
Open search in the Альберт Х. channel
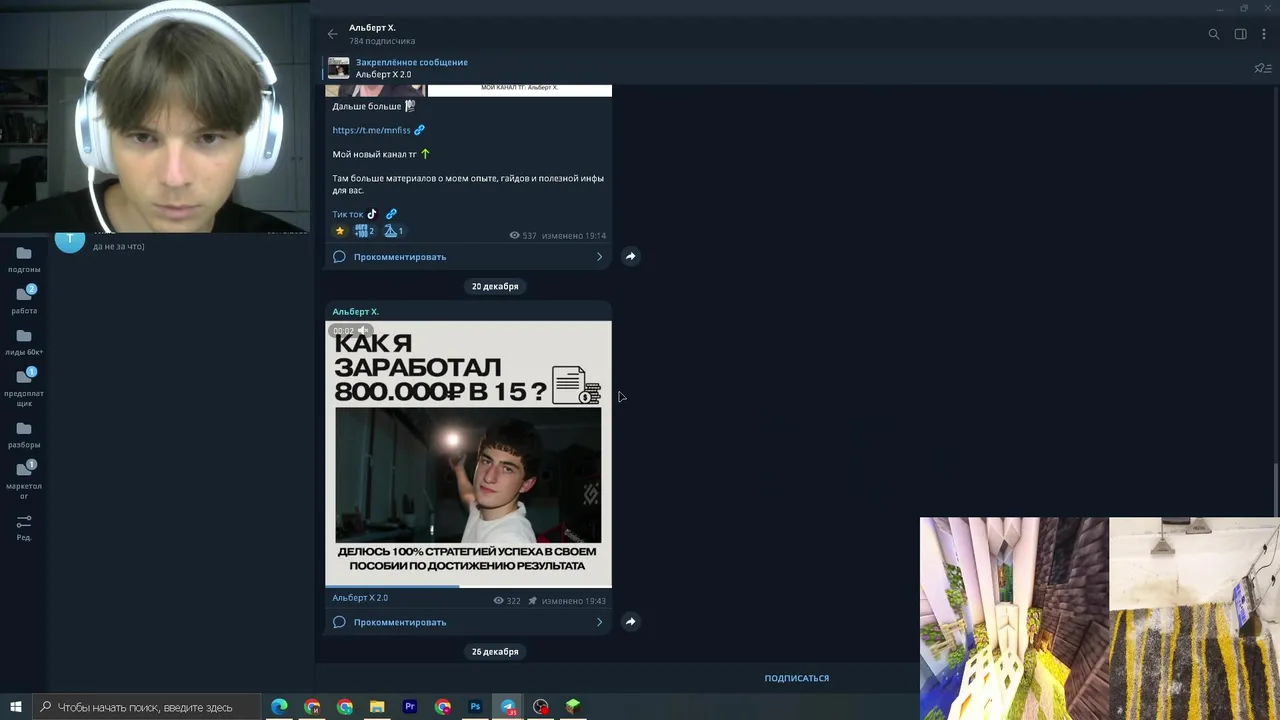coord(1214,34)
